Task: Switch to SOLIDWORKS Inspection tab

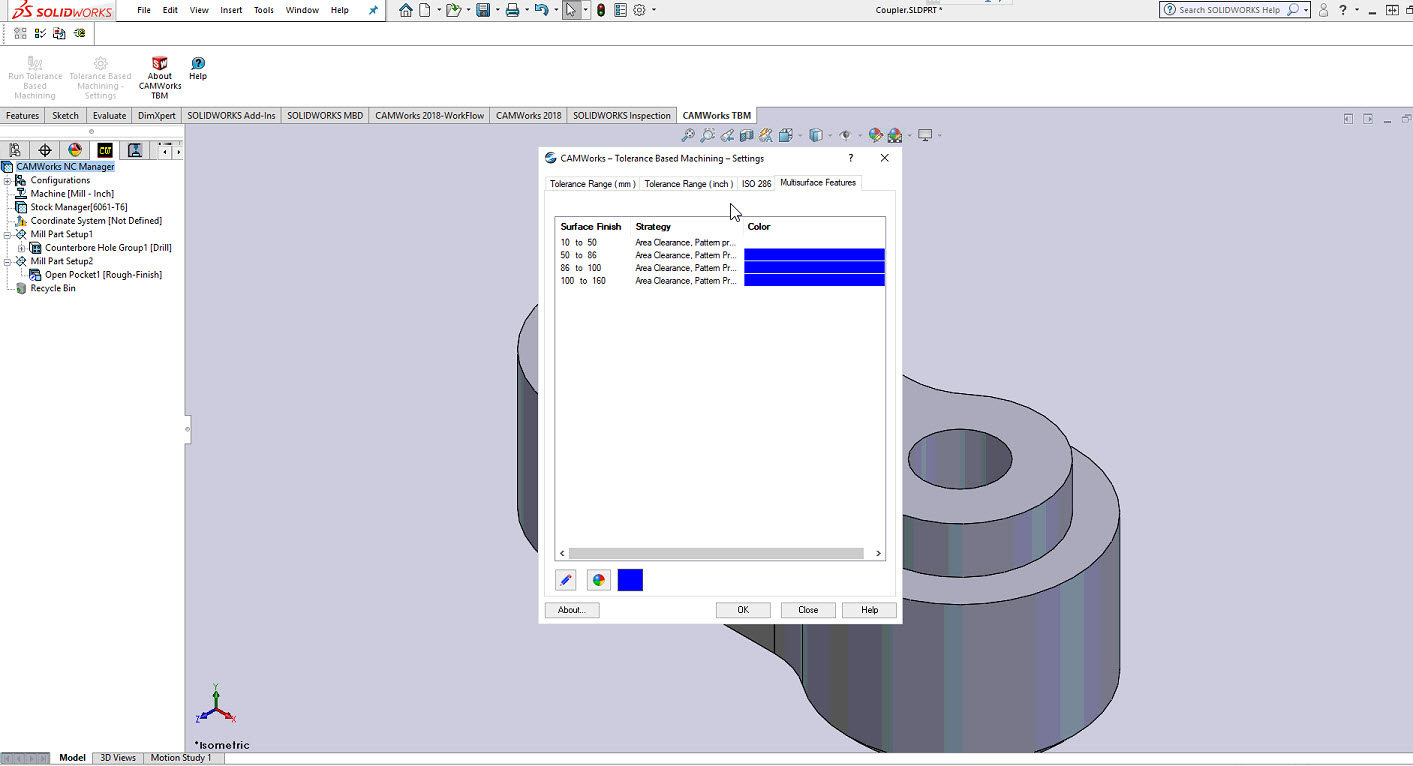Action: pyautogui.click(x=622, y=116)
